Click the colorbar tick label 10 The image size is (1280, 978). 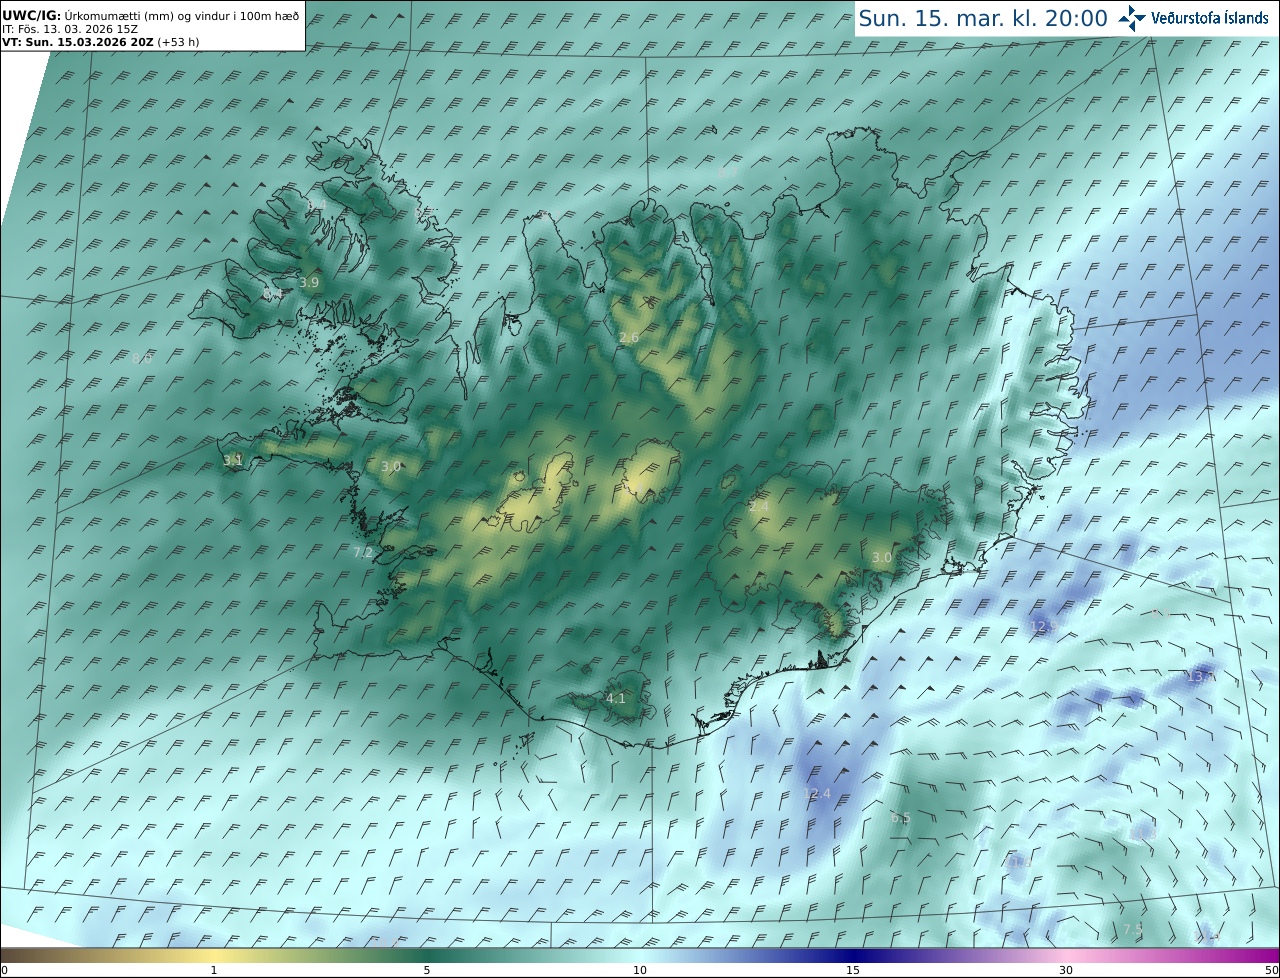tap(640, 970)
